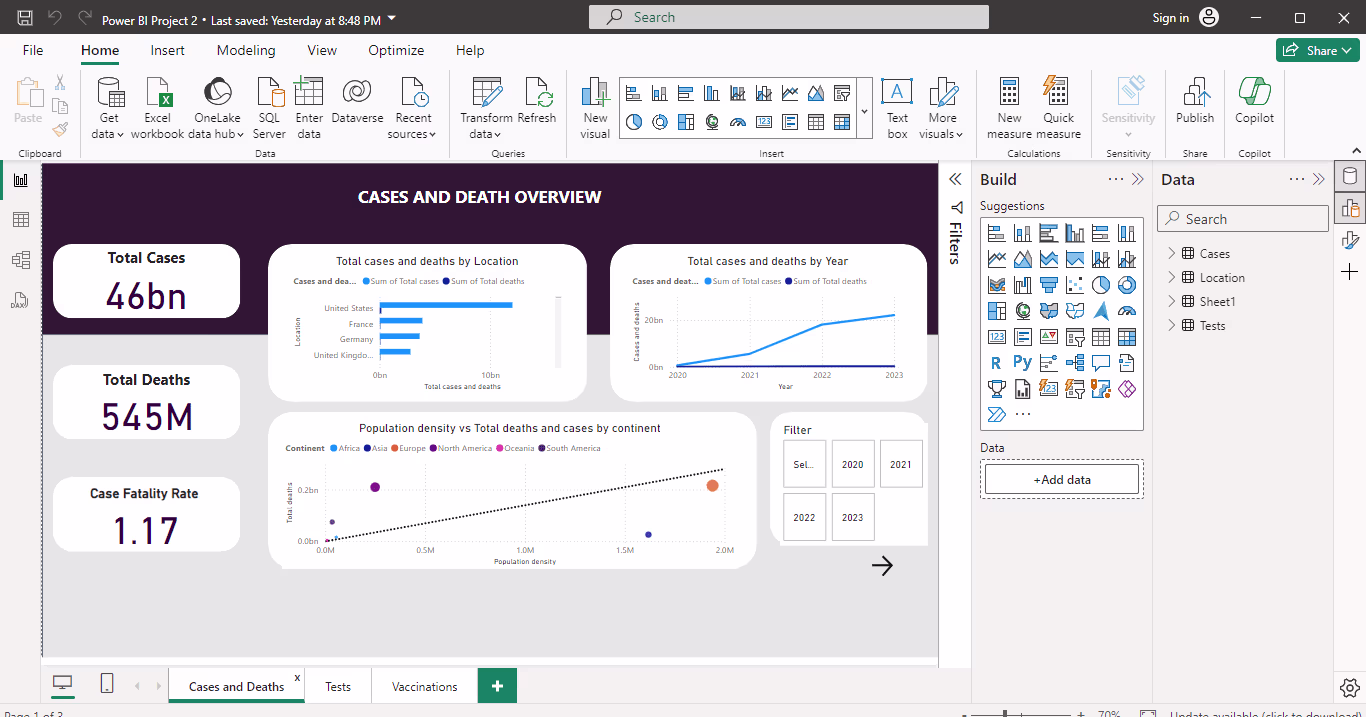Create a New measure

1009,107
